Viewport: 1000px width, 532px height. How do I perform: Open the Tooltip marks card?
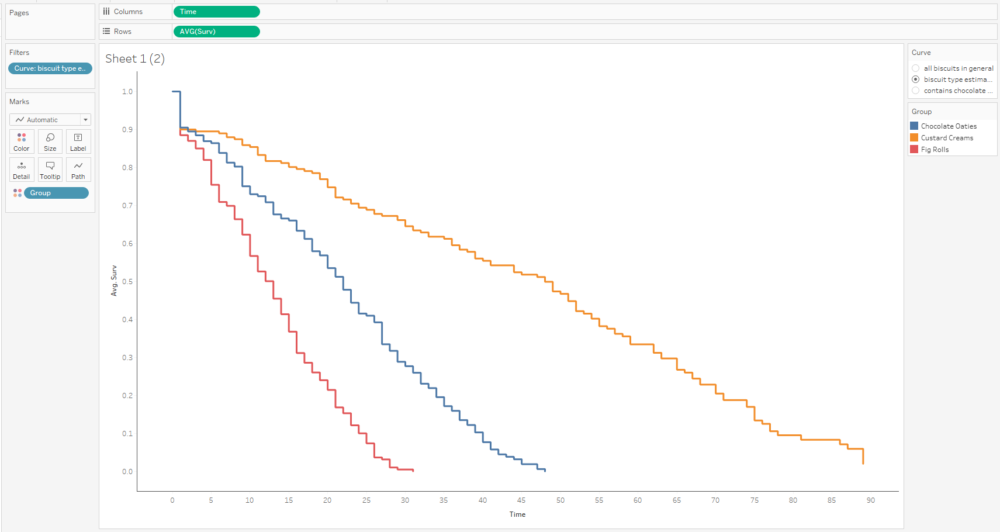[50, 169]
